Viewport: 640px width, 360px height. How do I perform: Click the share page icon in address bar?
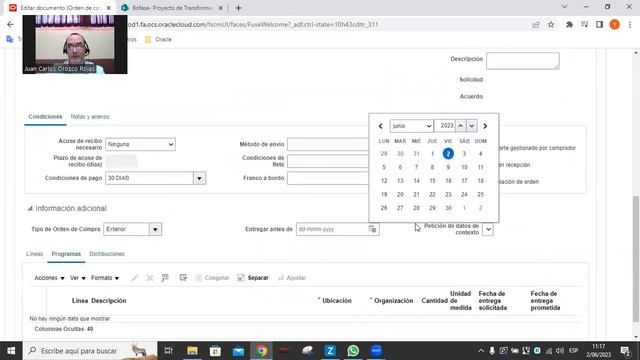pos(536,24)
